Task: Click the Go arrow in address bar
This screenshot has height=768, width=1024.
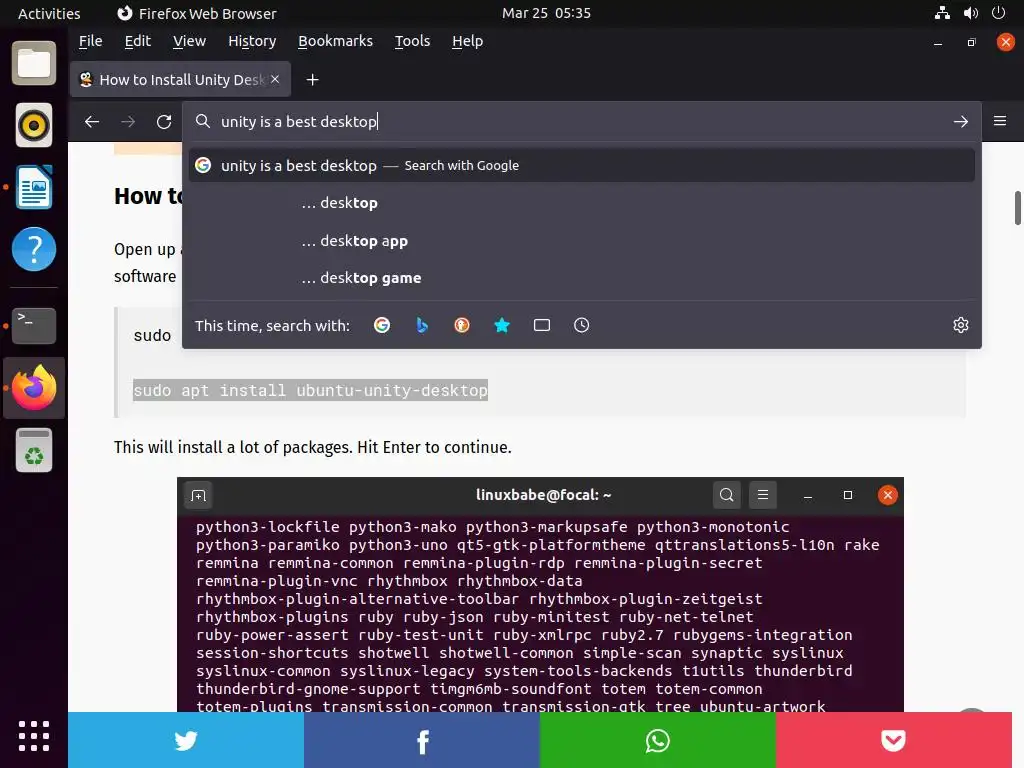Action: [961, 121]
